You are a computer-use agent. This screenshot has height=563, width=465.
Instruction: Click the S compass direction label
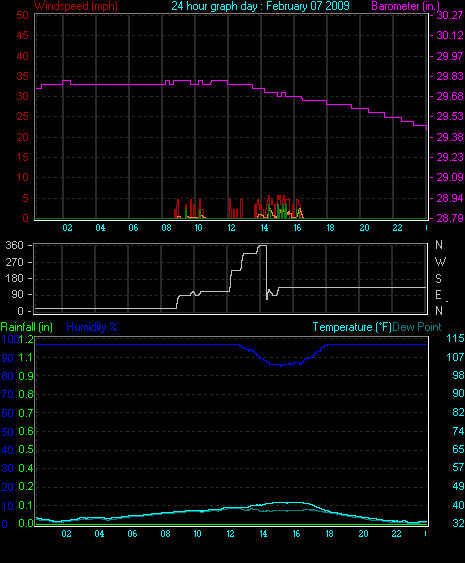438,278
